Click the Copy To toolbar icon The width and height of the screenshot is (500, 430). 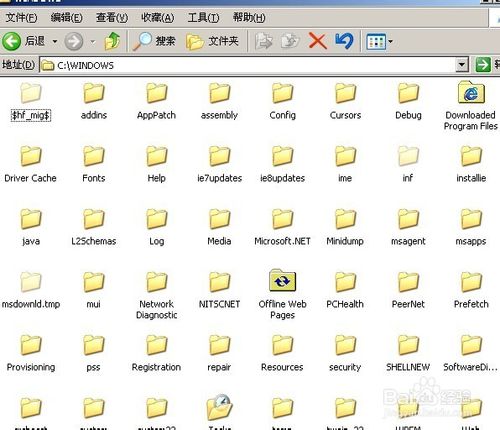(290, 42)
